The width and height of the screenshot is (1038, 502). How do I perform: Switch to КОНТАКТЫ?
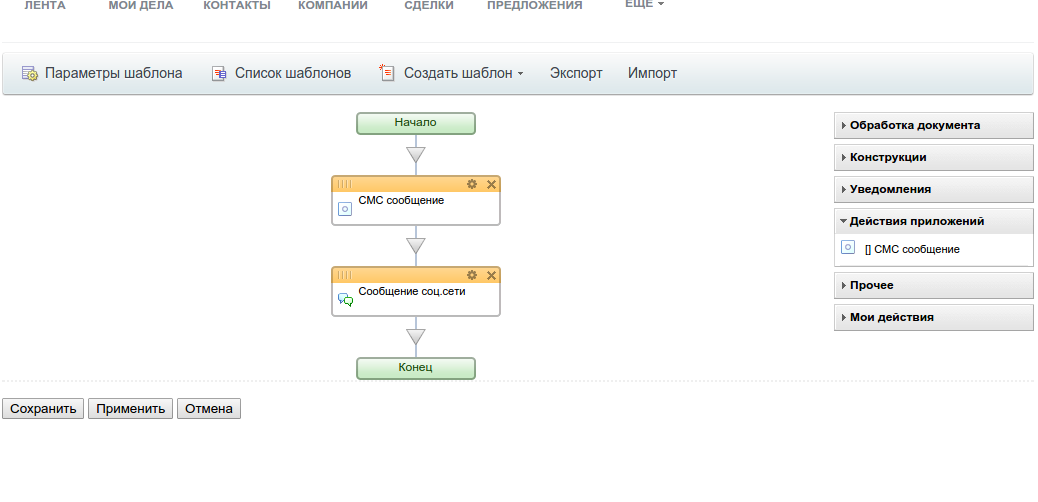pyautogui.click(x=237, y=5)
